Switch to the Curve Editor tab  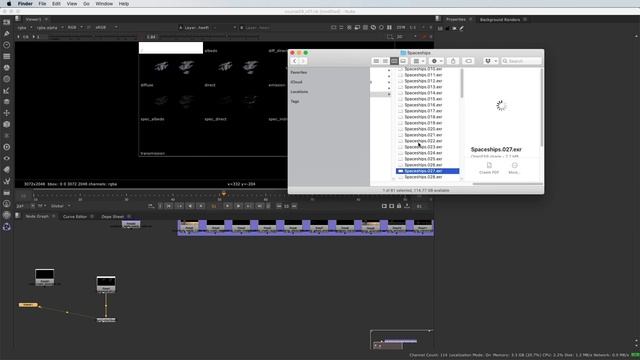(x=75, y=216)
